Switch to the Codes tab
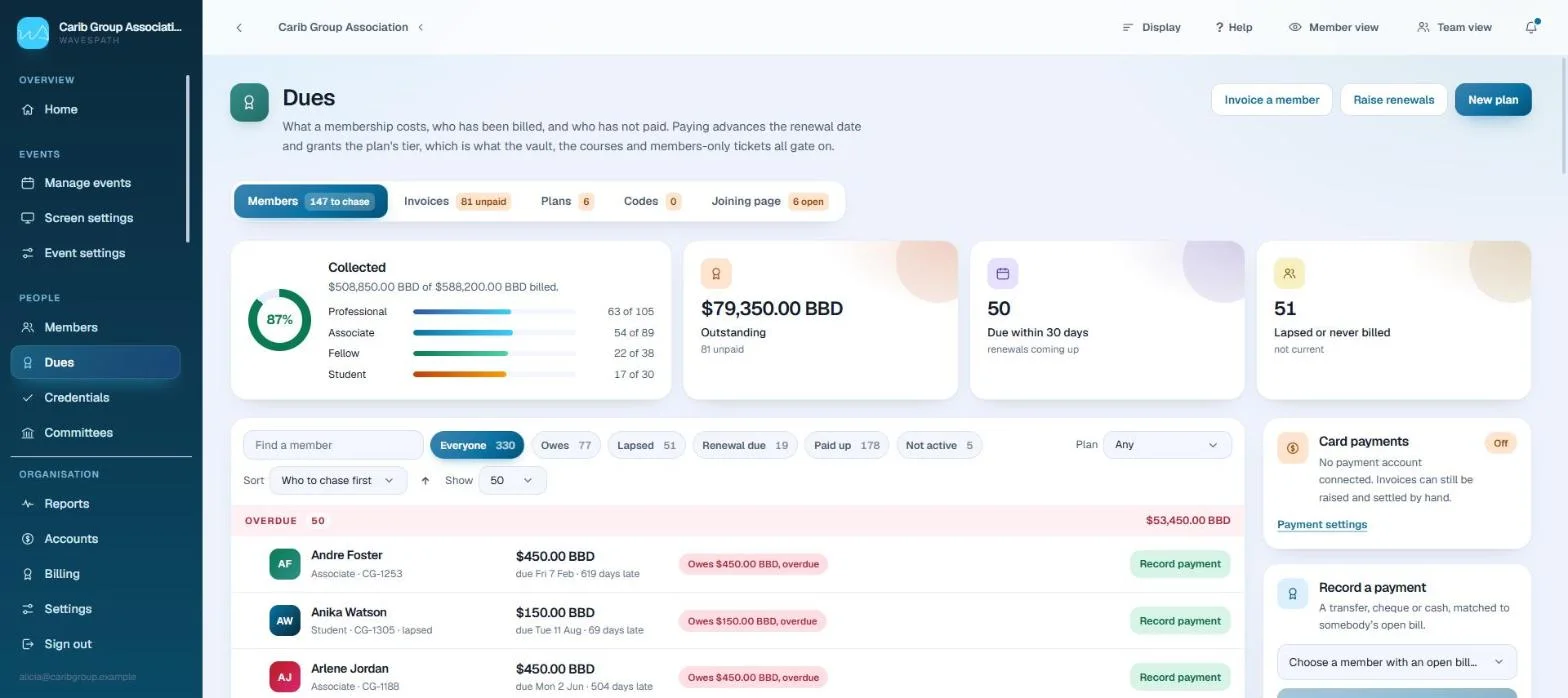The height and width of the screenshot is (698, 1568). tap(652, 201)
